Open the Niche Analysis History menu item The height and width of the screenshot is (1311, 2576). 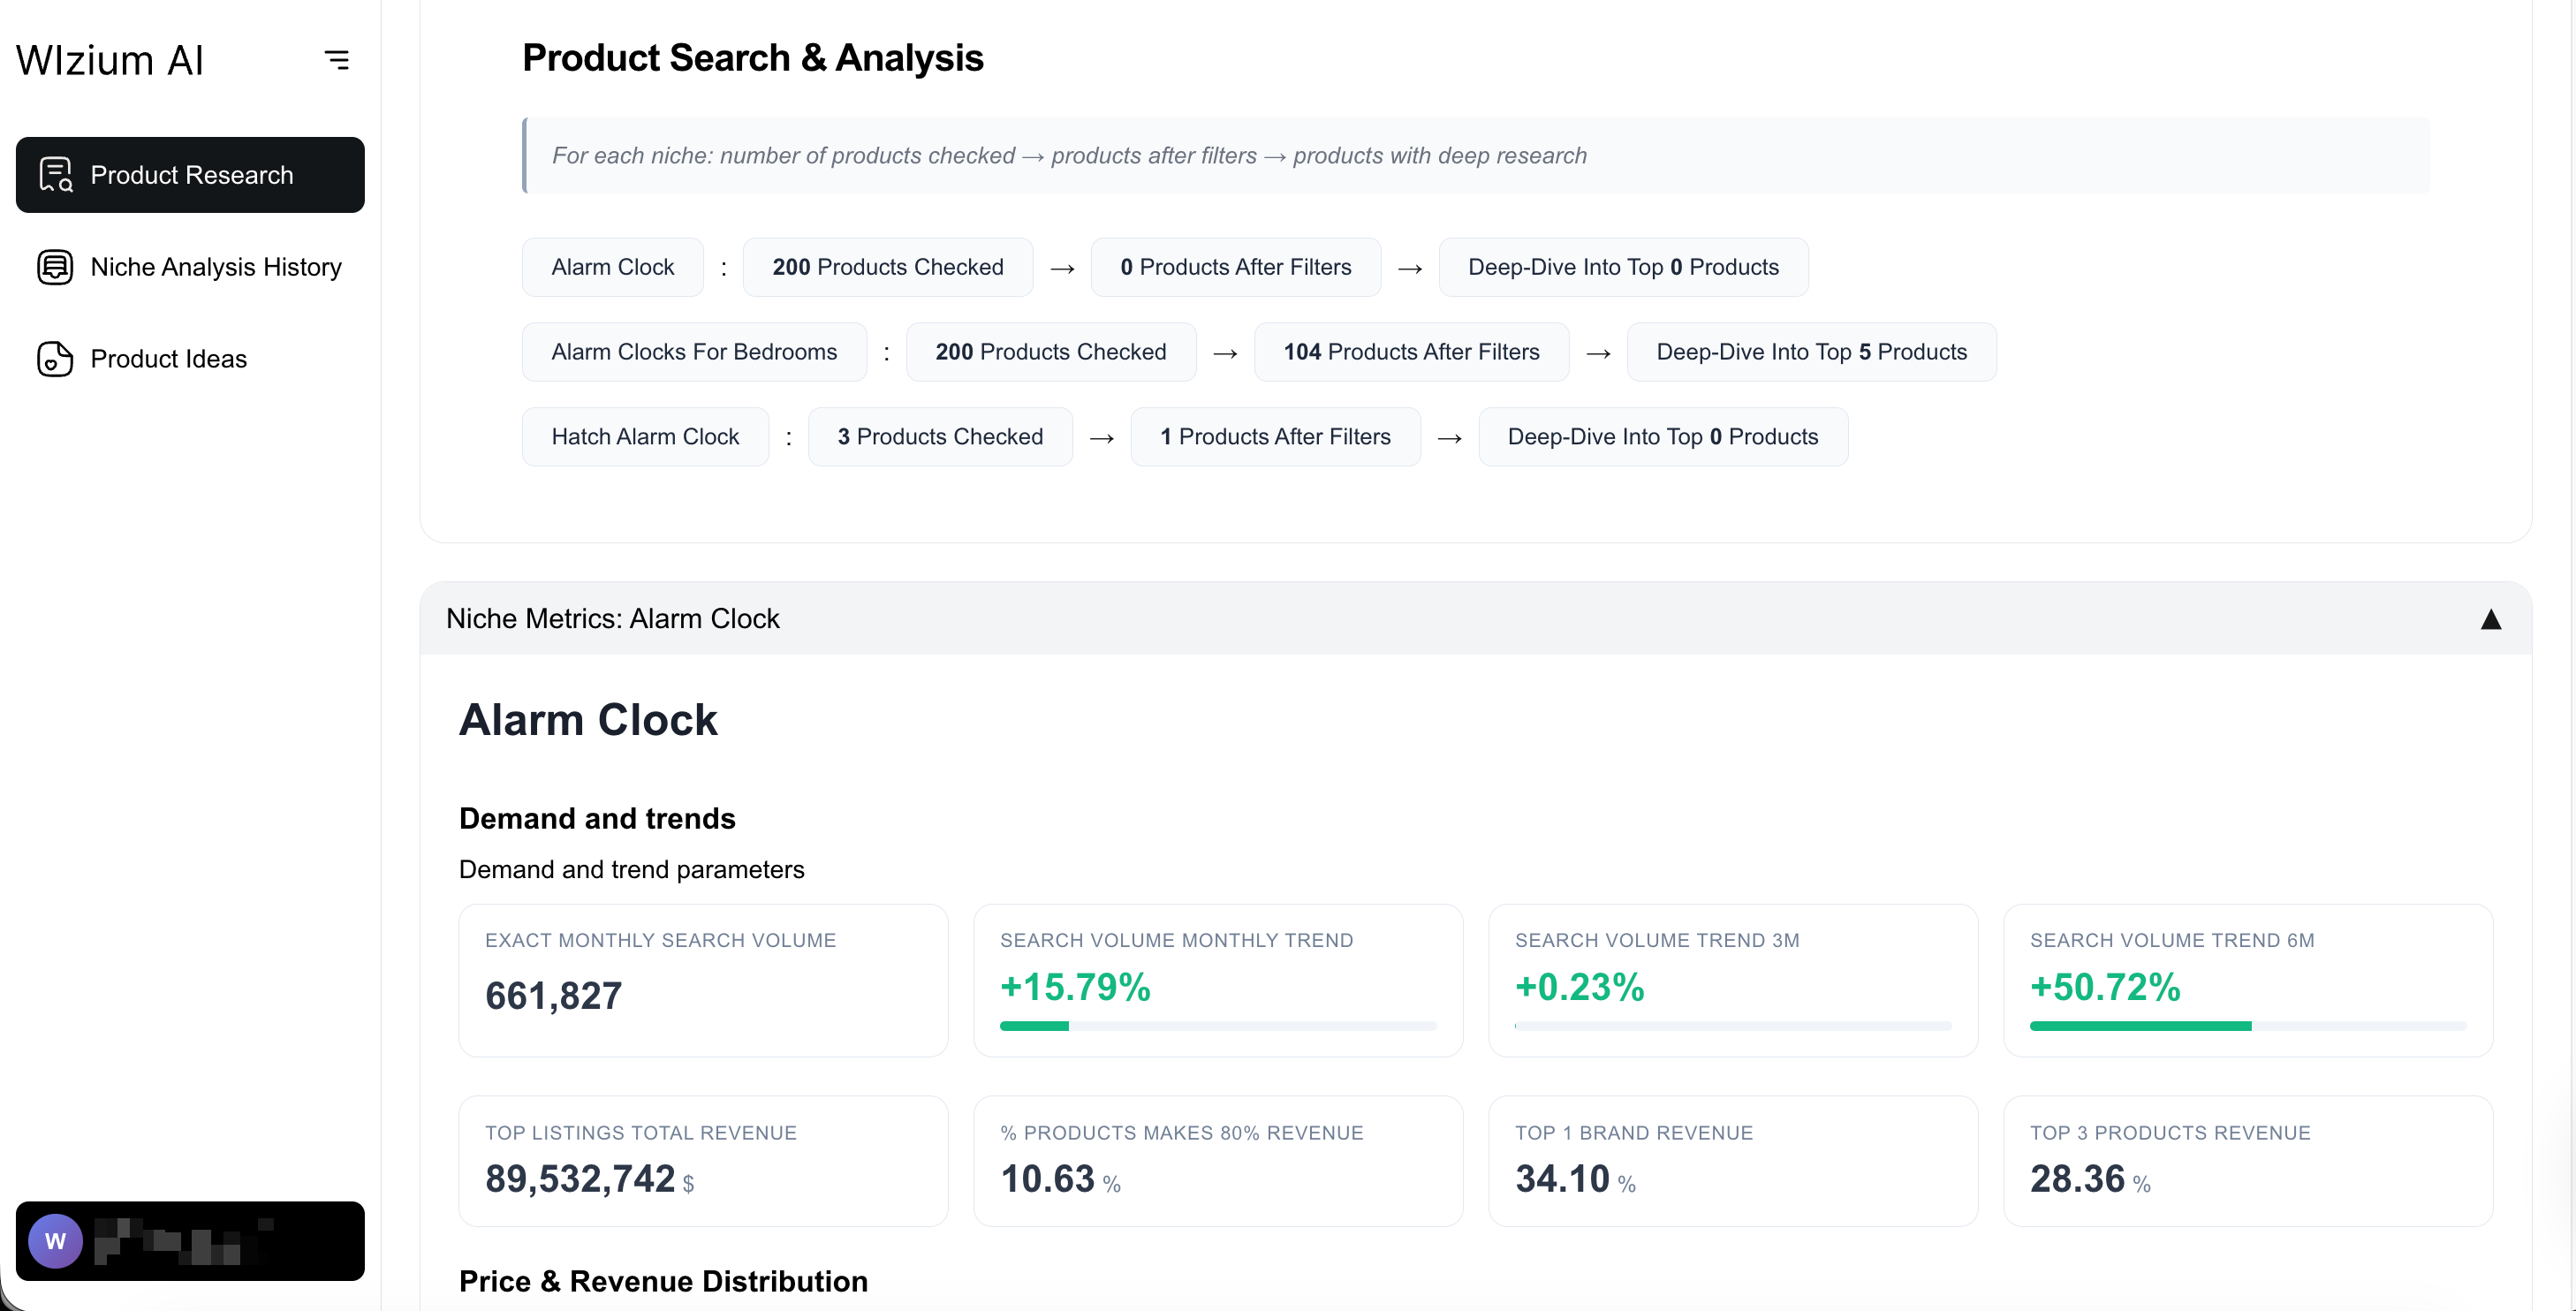pyautogui.click(x=215, y=267)
